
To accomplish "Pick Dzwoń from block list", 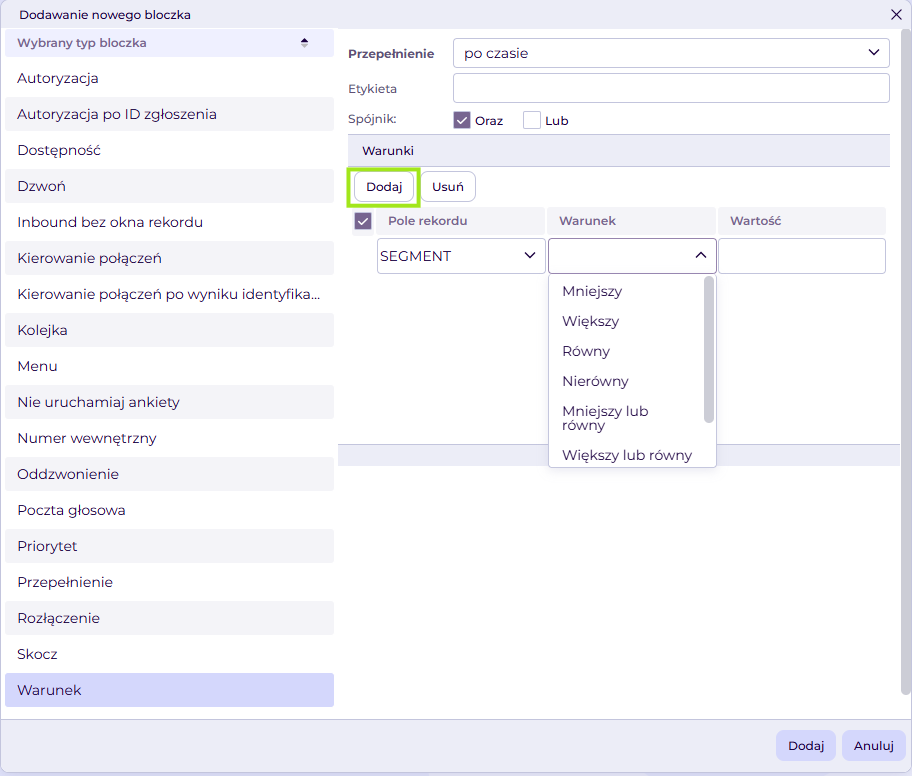I will click(169, 186).
